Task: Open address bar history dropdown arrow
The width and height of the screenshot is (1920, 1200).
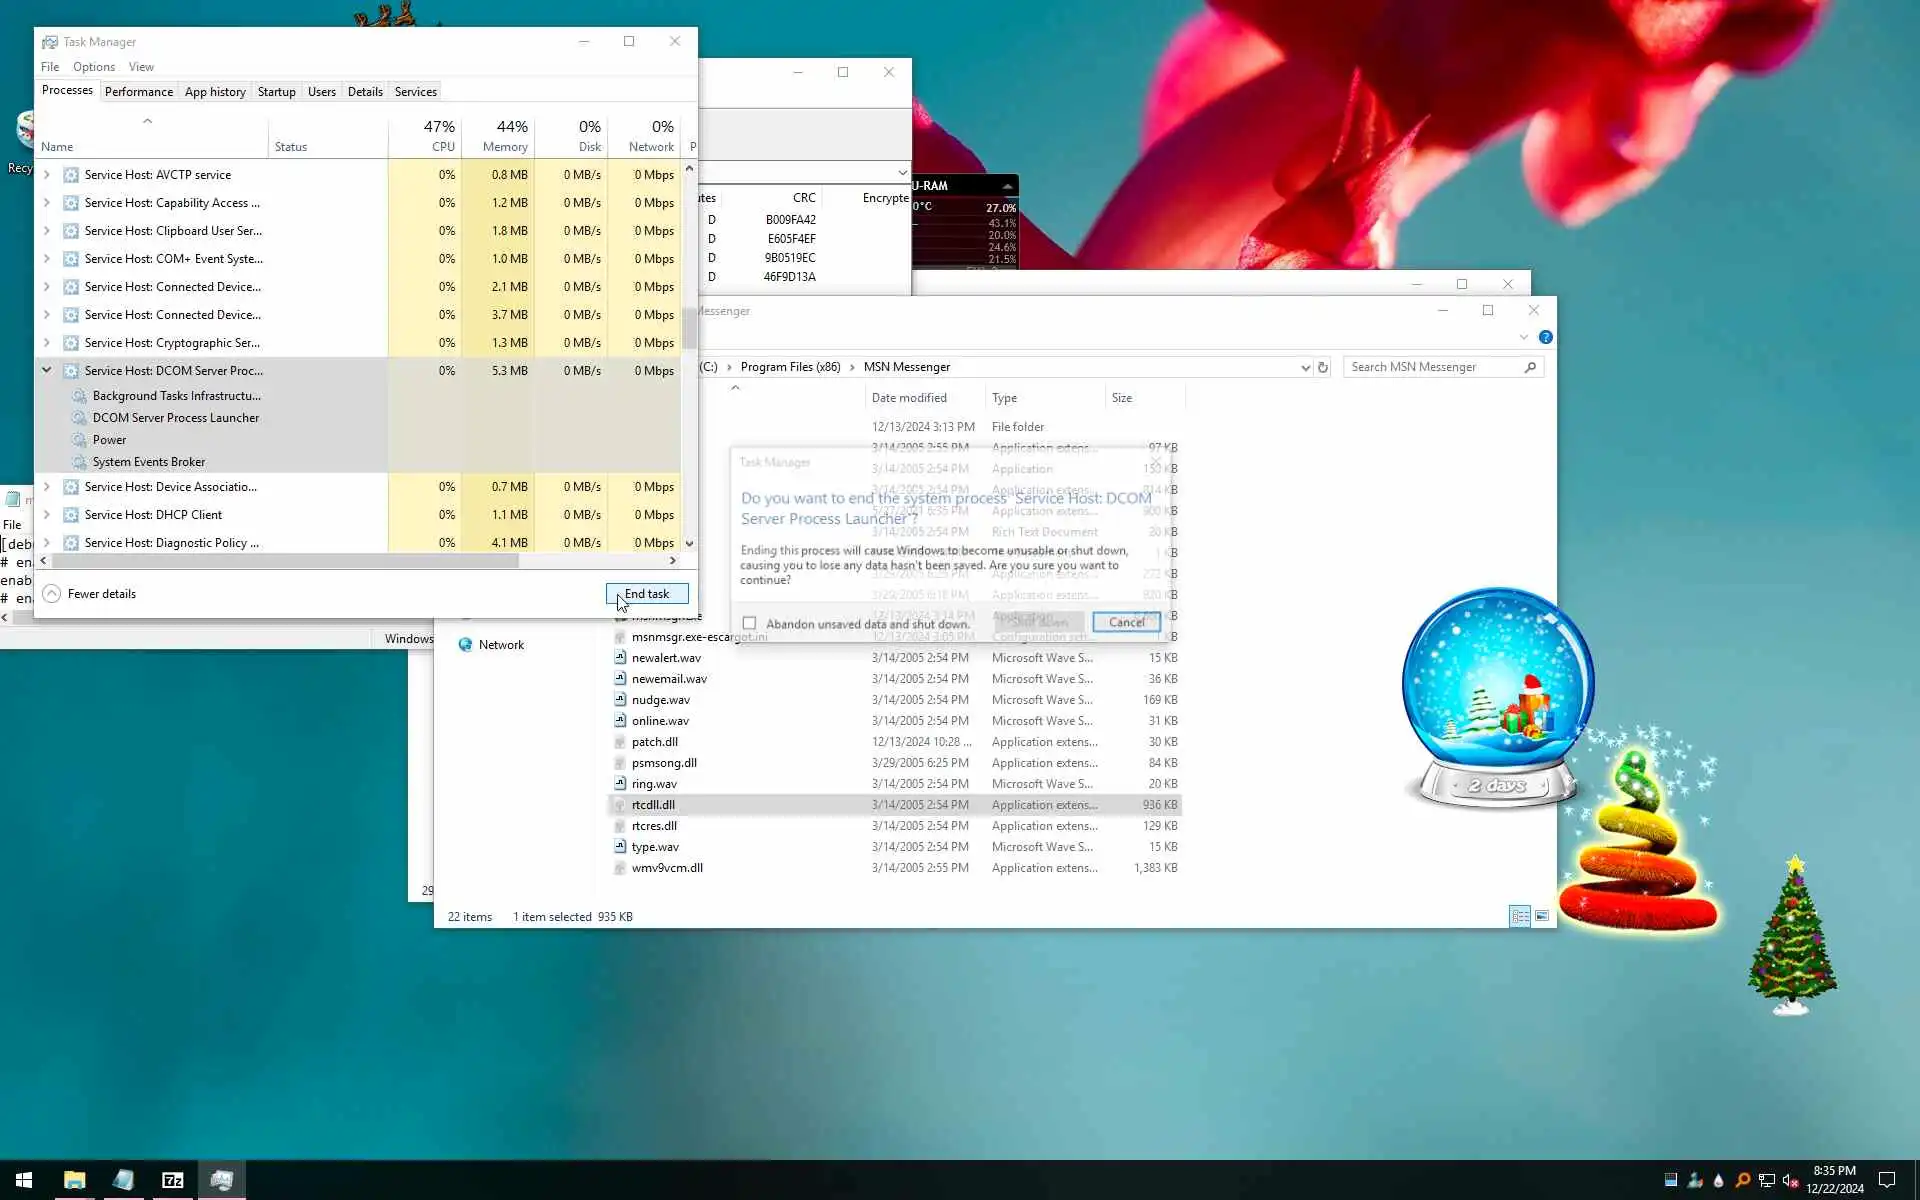Action: (x=1305, y=367)
